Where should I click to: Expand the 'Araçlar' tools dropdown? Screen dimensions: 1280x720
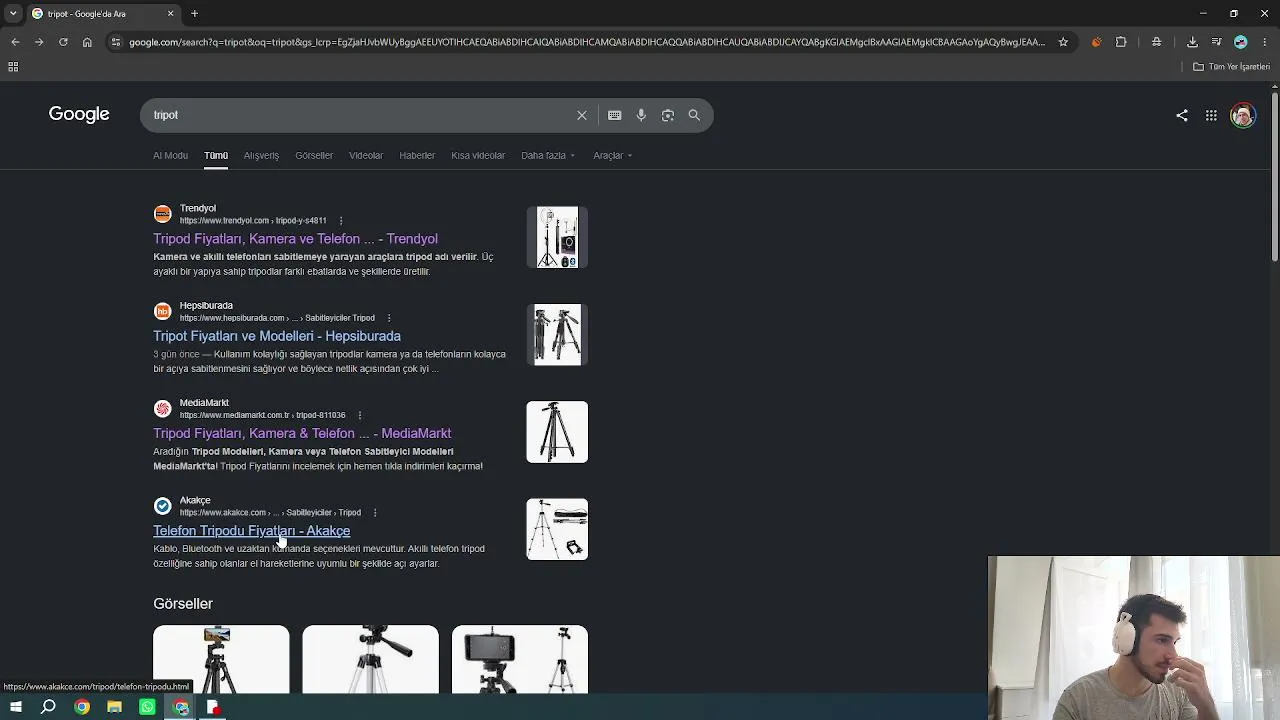click(x=612, y=155)
